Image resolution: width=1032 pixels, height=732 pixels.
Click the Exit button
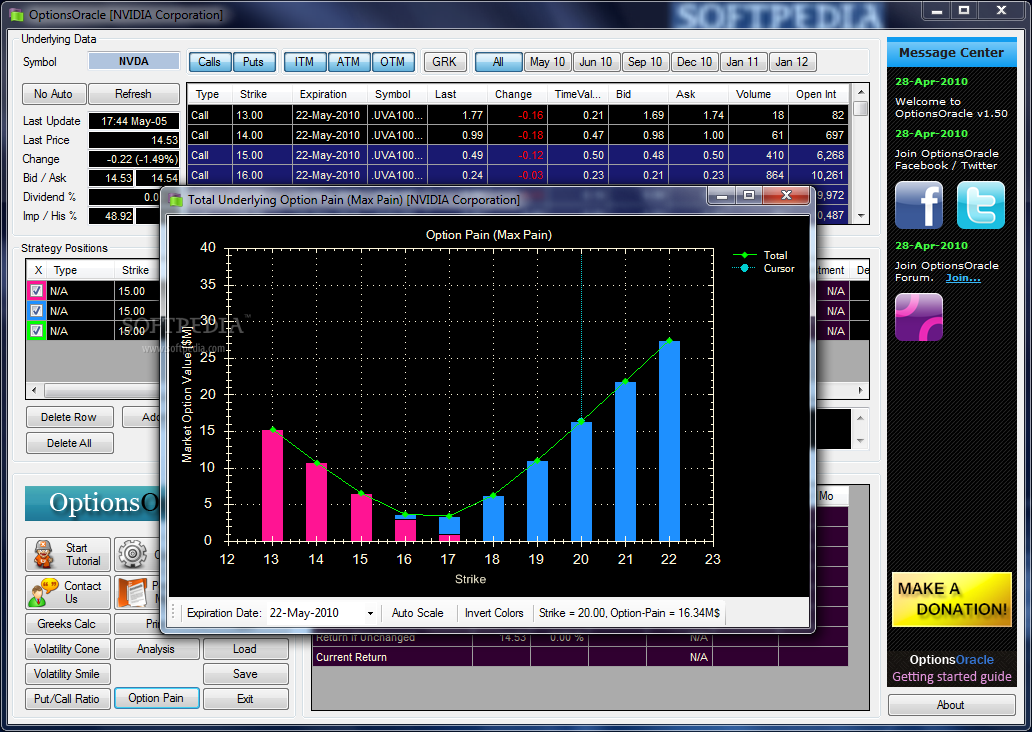(245, 699)
